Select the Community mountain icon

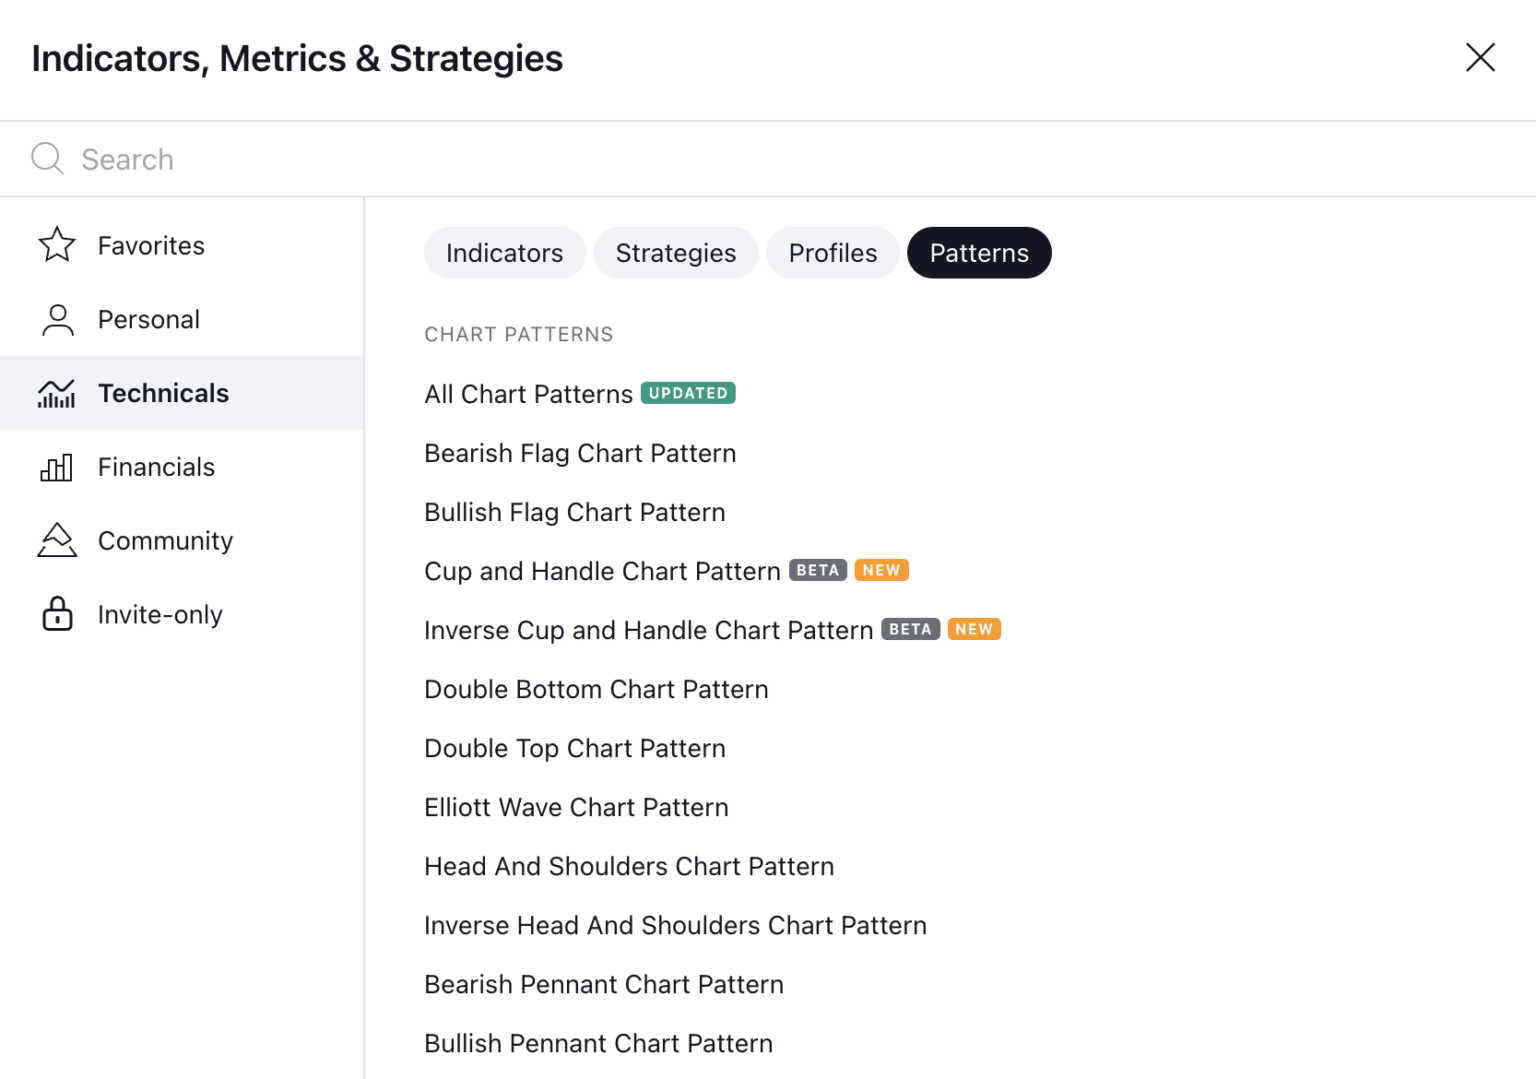(57, 540)
